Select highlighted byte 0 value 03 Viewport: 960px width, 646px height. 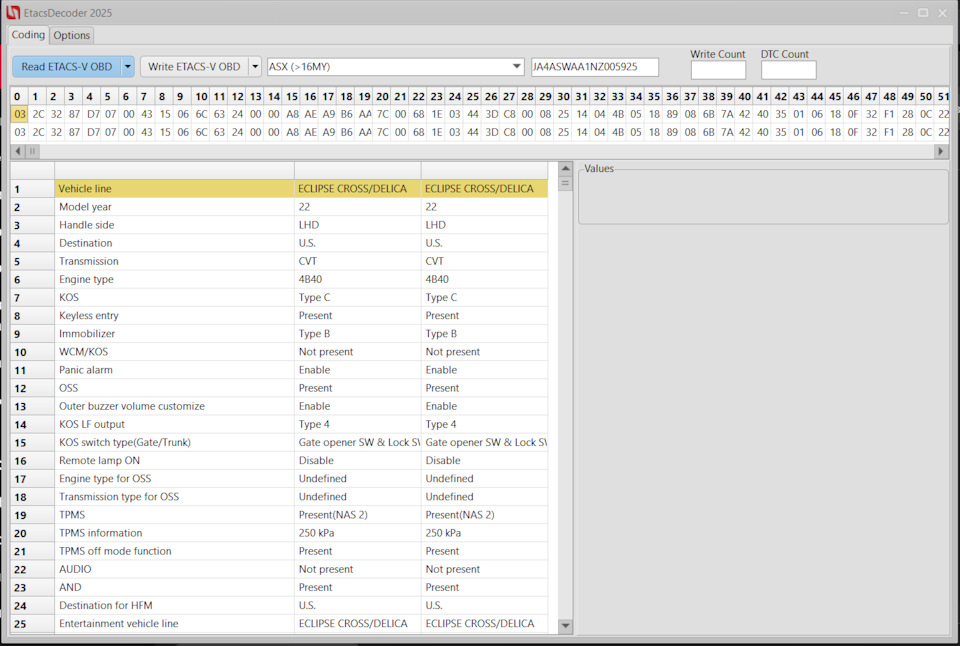pyautogui.click(x=20, y=114)
